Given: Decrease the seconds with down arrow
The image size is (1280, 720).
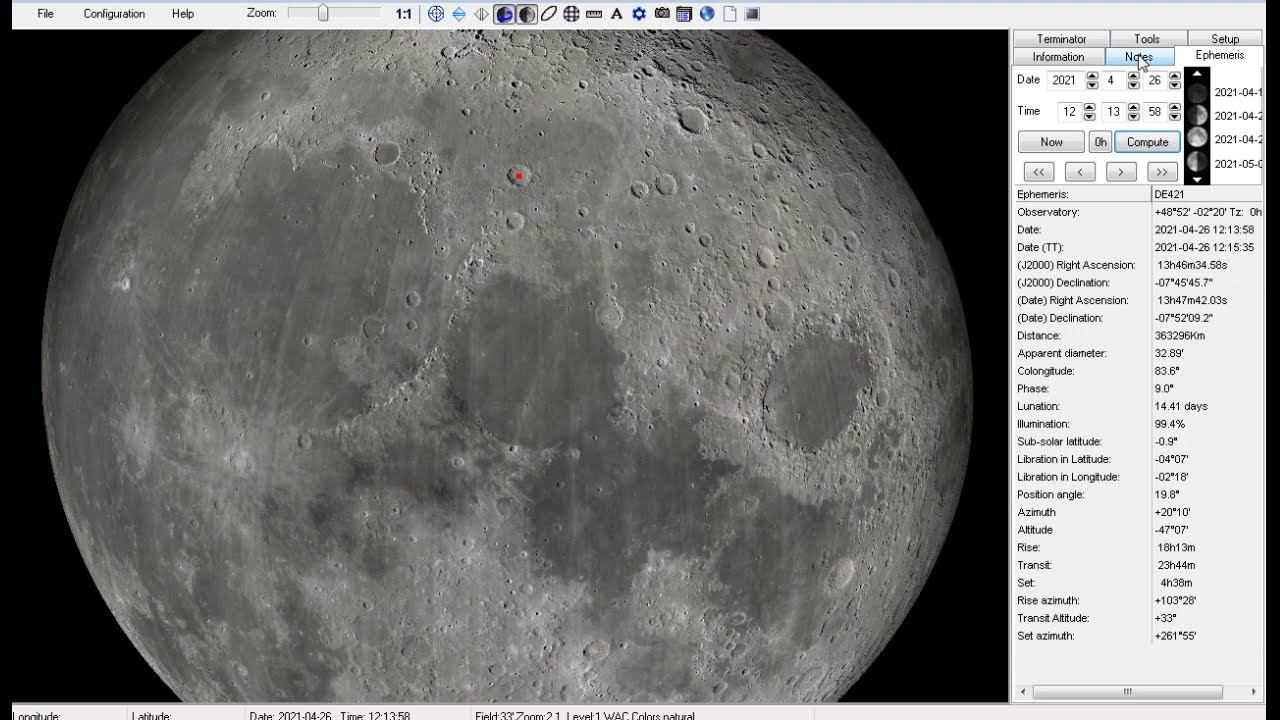Looking at the screenshot, I should (1175, 117).
